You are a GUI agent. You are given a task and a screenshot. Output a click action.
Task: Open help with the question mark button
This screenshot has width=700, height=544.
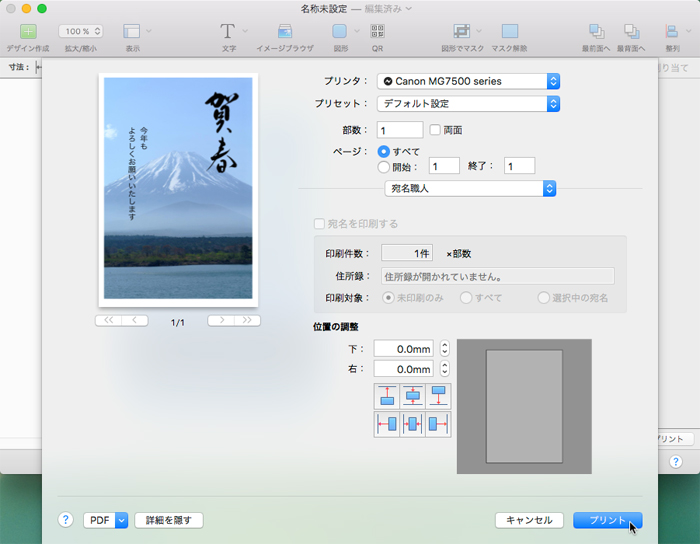[66, 520]
